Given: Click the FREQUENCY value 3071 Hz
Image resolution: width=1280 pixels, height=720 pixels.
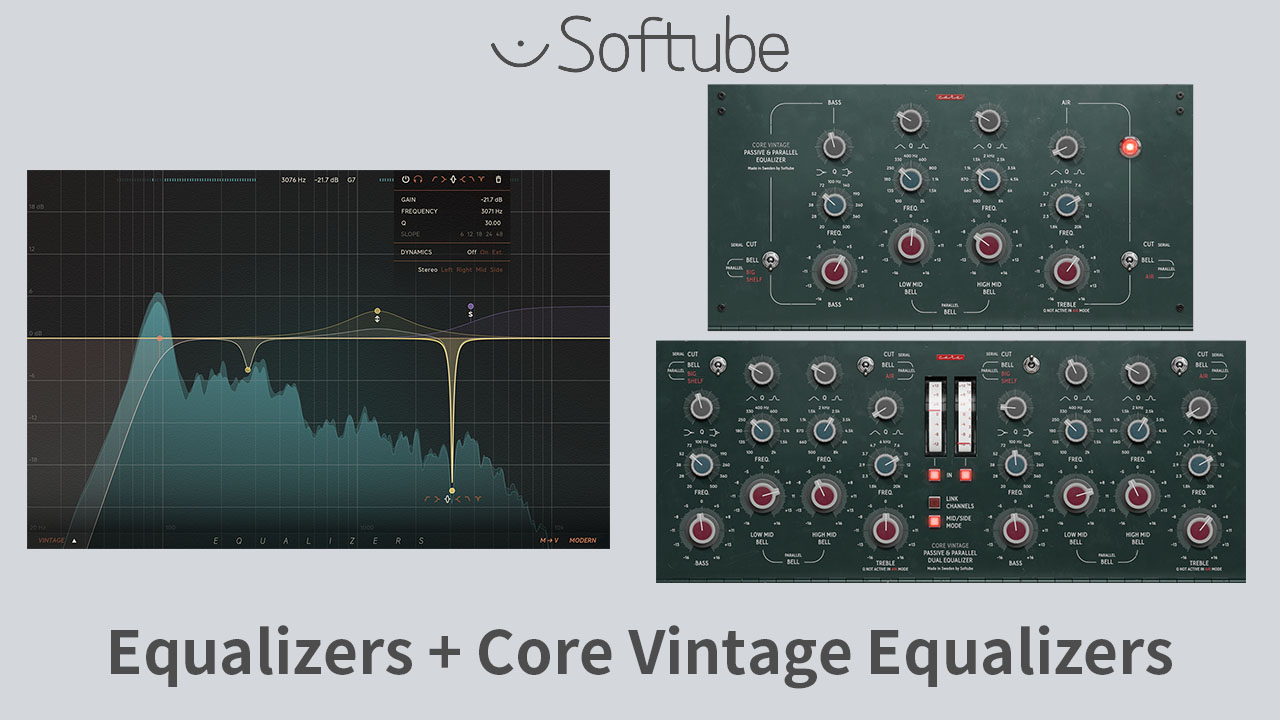Looking at the screenshot, I should click(x=492, y=211).
